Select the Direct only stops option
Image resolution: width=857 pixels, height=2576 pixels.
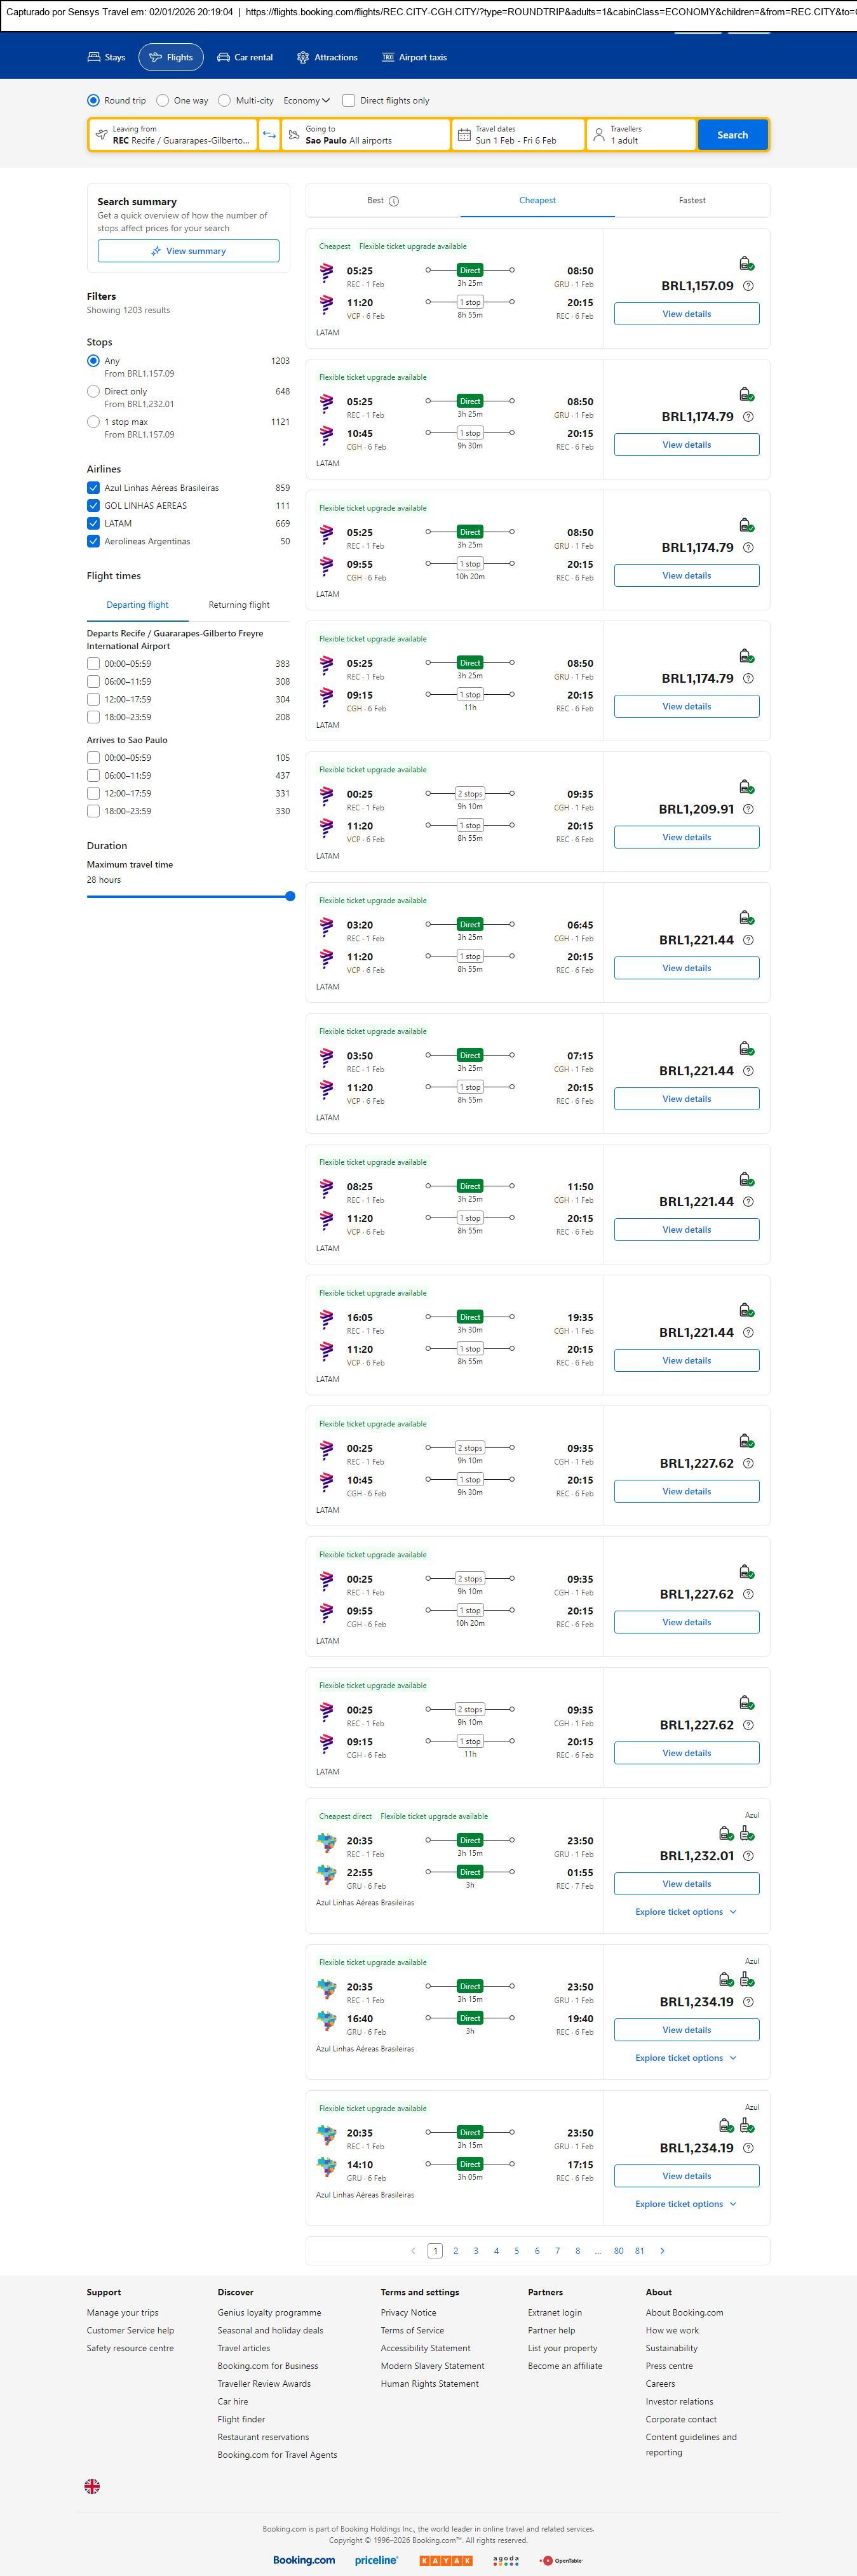(x=93, y=392)
